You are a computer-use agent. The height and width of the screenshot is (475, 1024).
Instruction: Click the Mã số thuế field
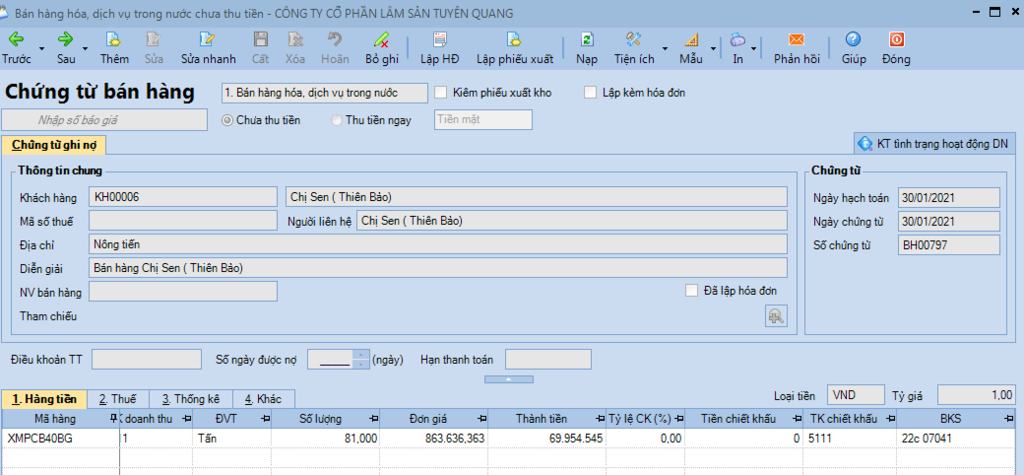[x=183, y=221]
